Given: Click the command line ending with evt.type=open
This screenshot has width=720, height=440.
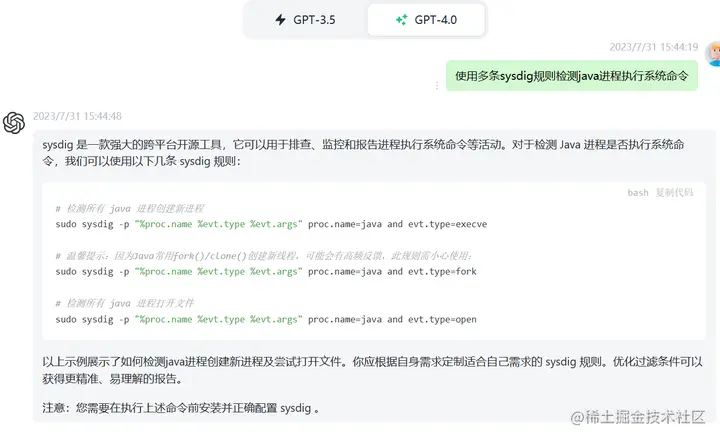Looking at the screenshot, I should (x=266, y=319).
